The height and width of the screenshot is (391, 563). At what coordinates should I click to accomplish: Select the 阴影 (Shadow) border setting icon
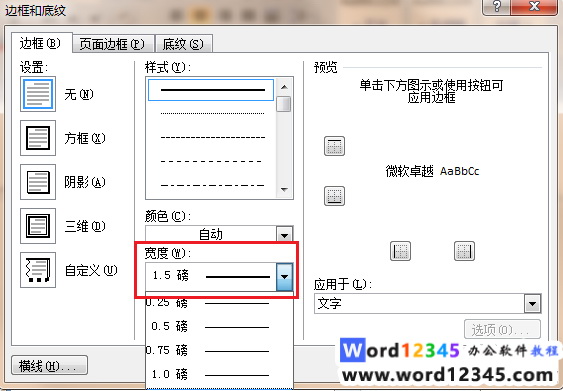tap(38, 182)
